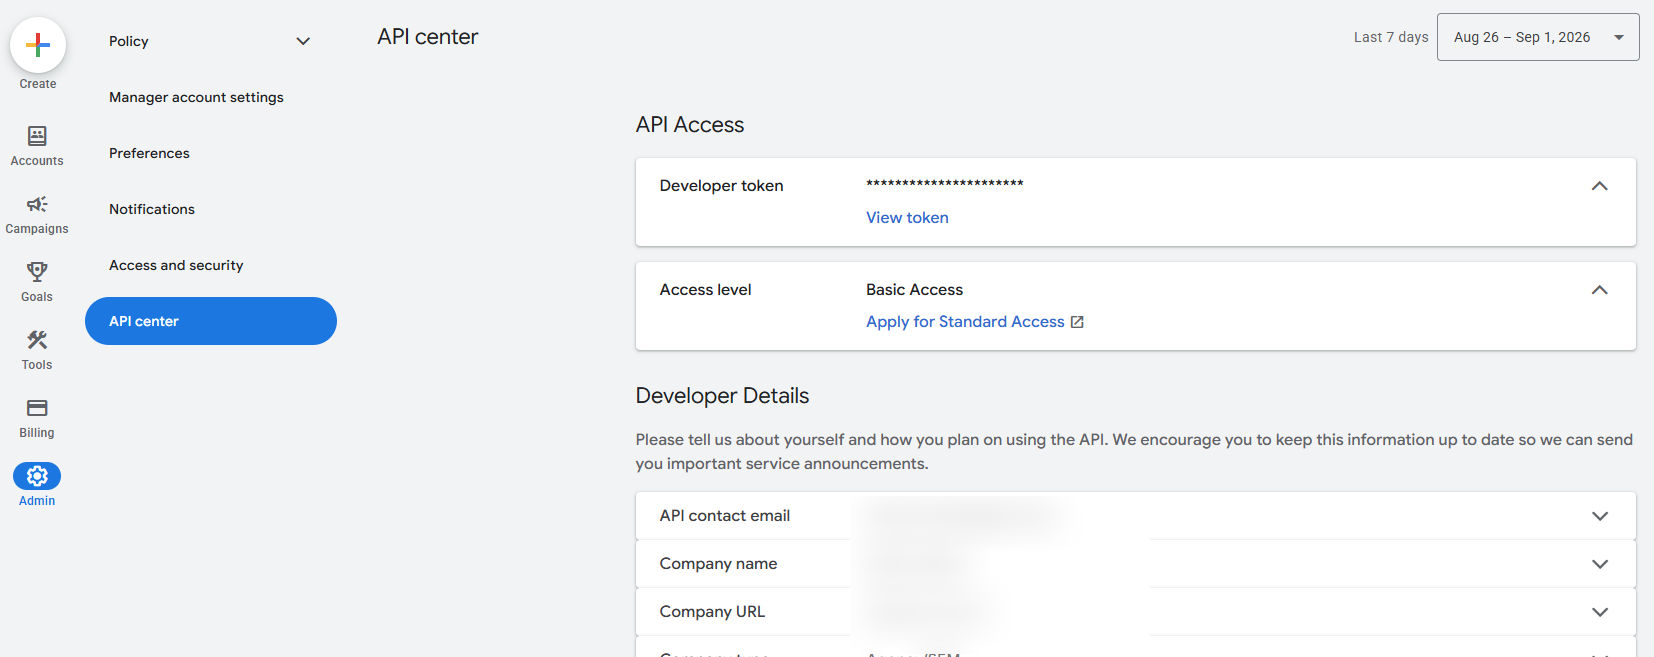The height and width of the screenshot is (657, 1654).
Task: Click the View token link
Action: tap(907, 218)
